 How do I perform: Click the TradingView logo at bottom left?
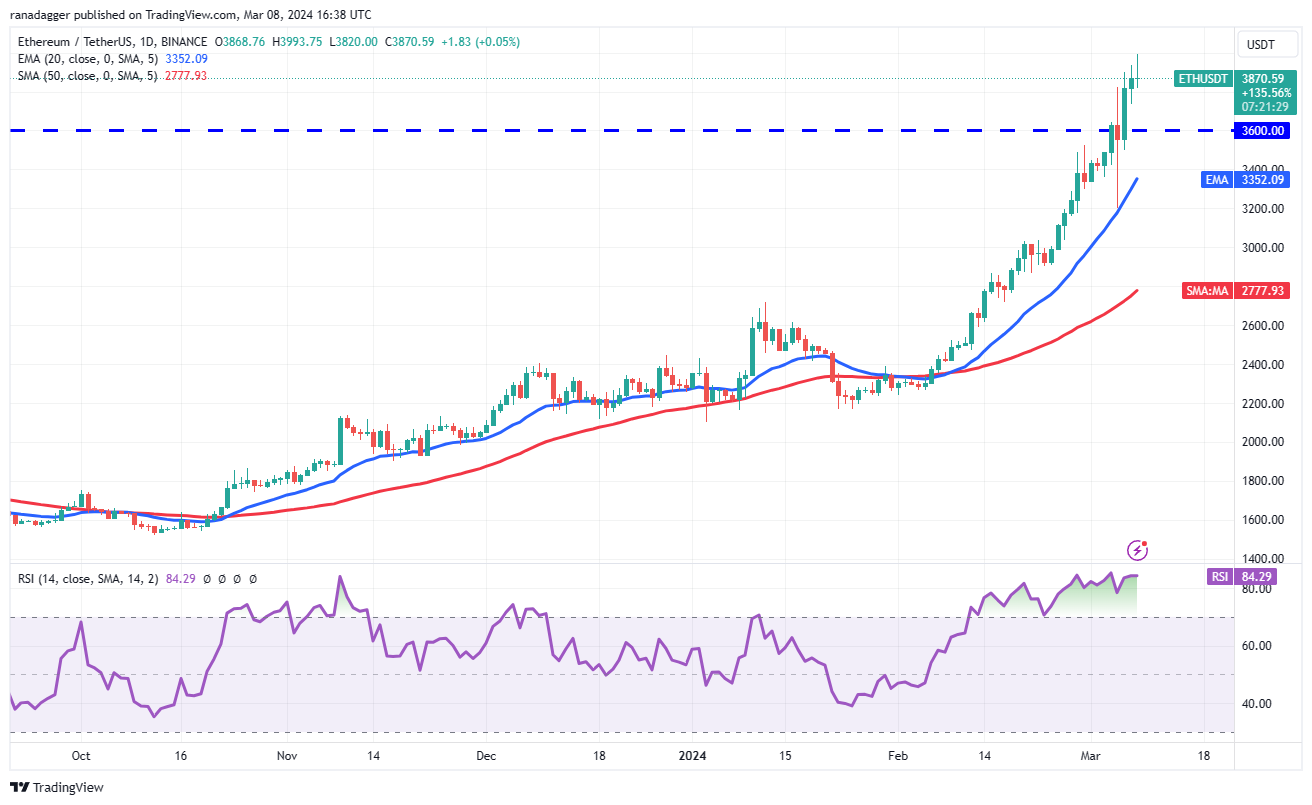coord(57,787)
